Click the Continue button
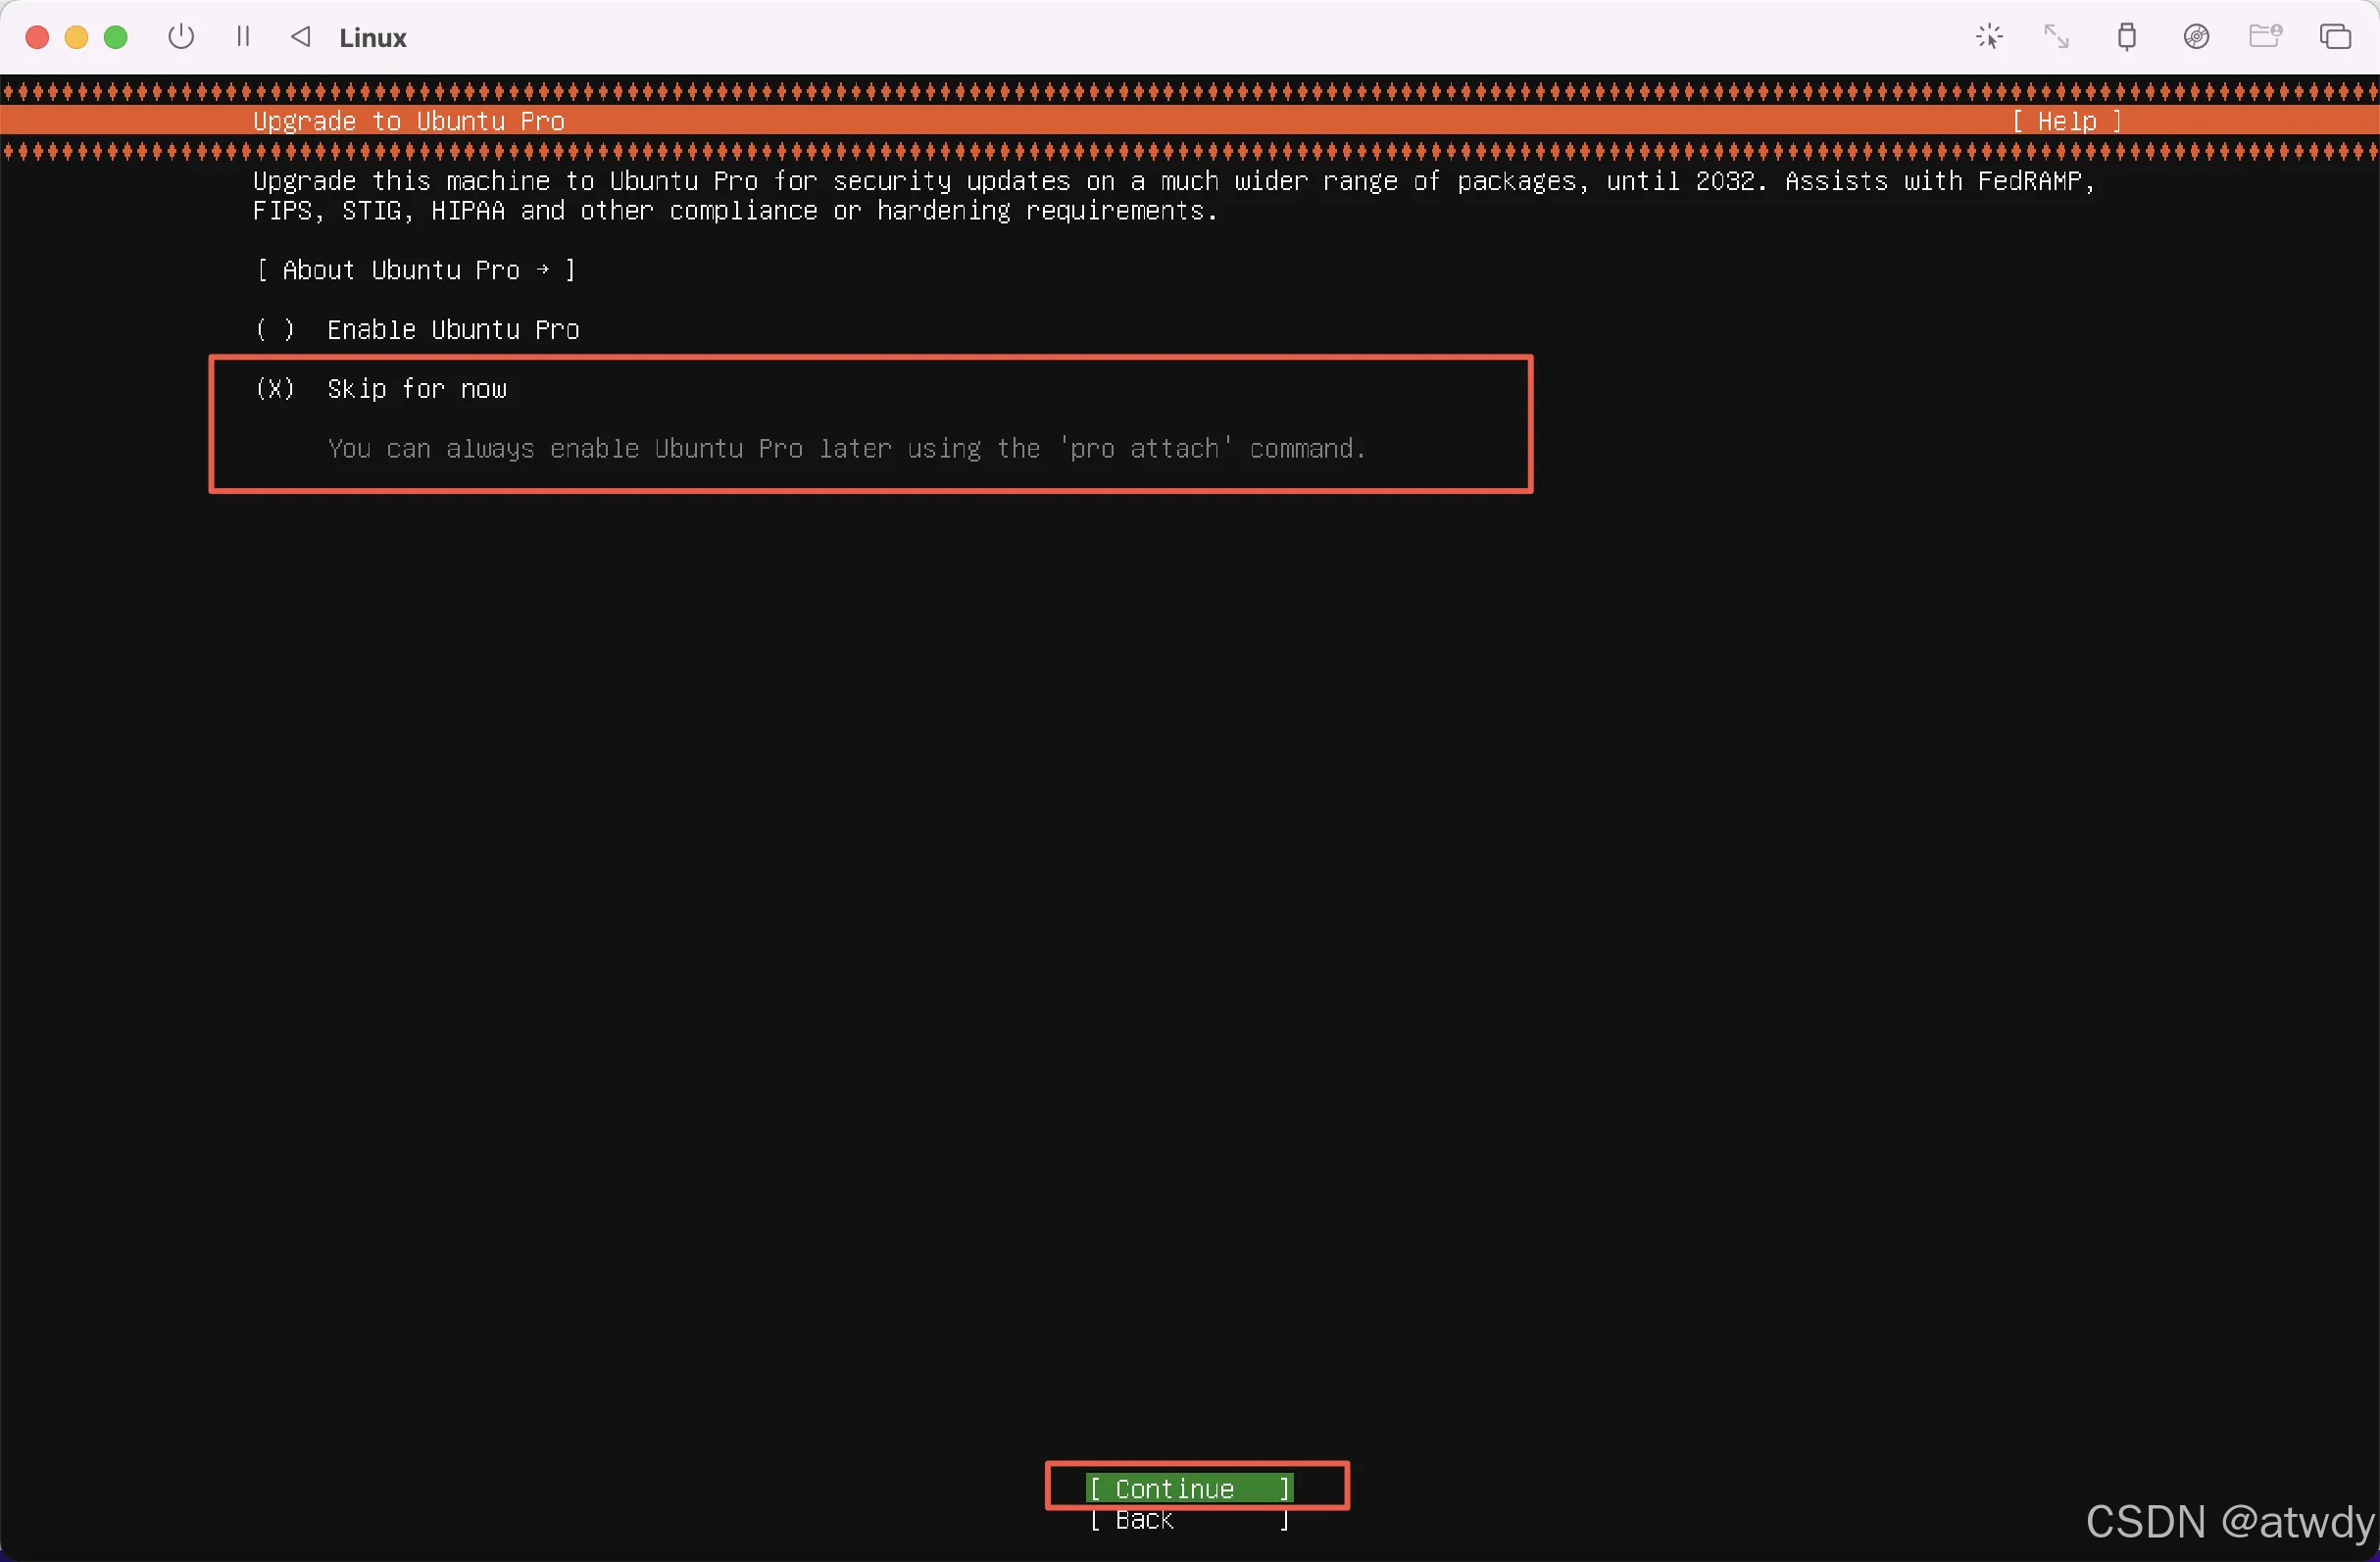The image size is (2380, 1562). tap(1189, 1488)
